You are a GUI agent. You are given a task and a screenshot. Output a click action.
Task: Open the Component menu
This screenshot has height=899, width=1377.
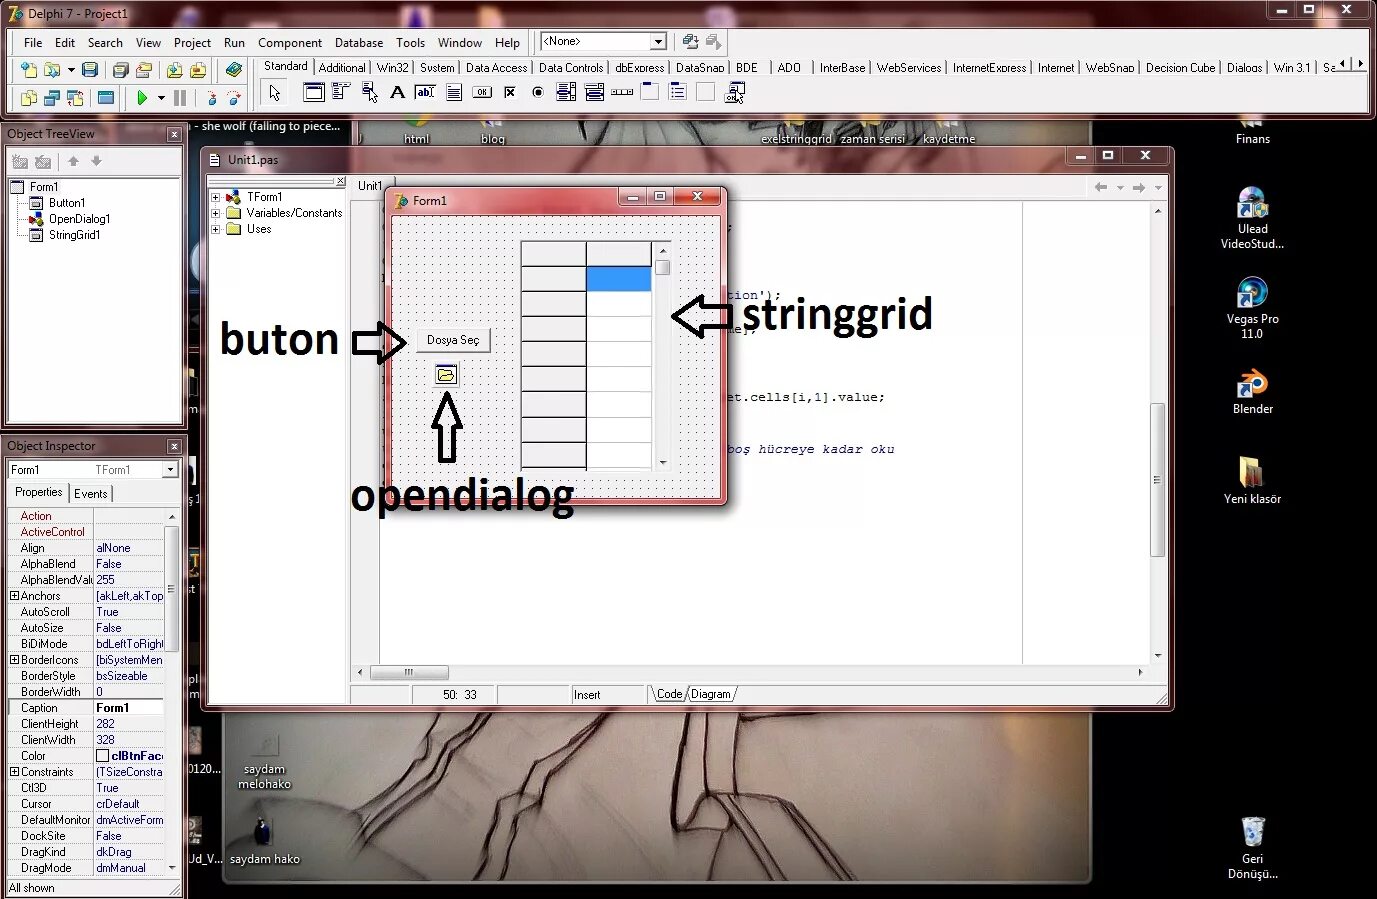[x=290, y=43]
